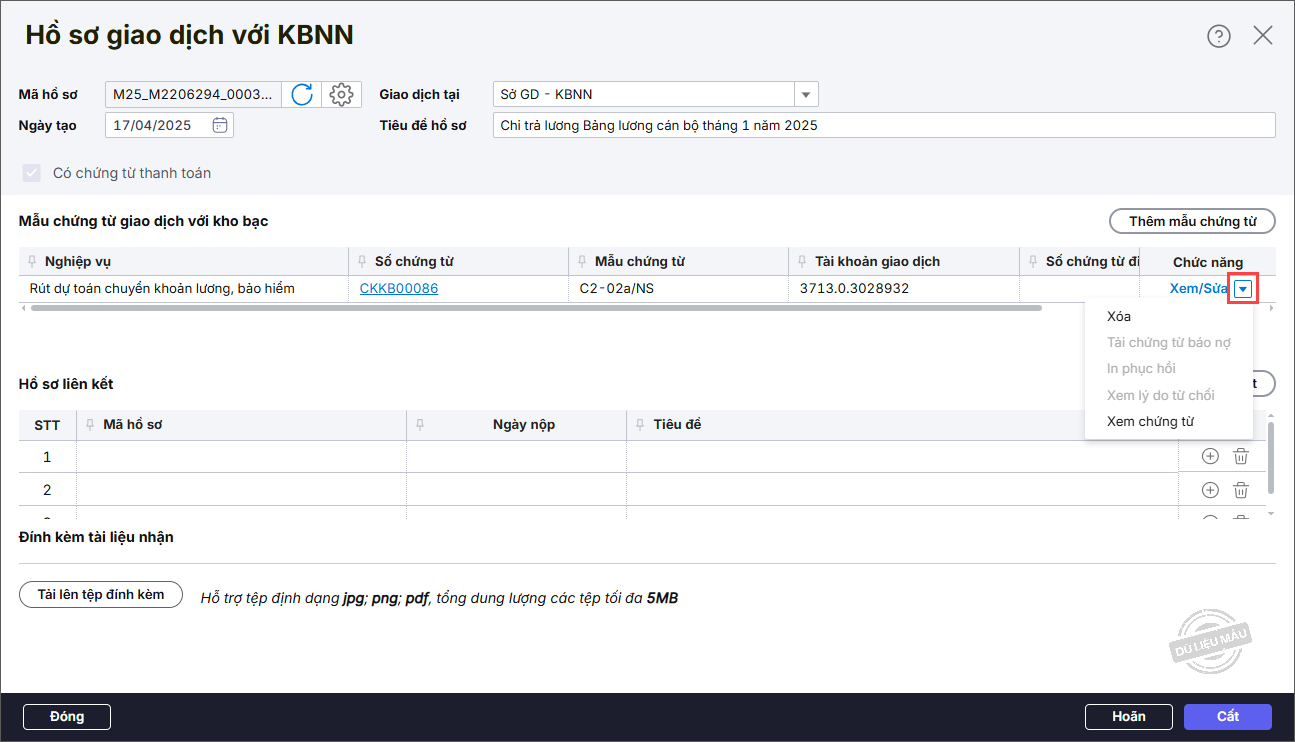Choose Xem chứng từ menu option
Image resolution: width=1295 pixels, height=742 pixels.
[1150, 421]
